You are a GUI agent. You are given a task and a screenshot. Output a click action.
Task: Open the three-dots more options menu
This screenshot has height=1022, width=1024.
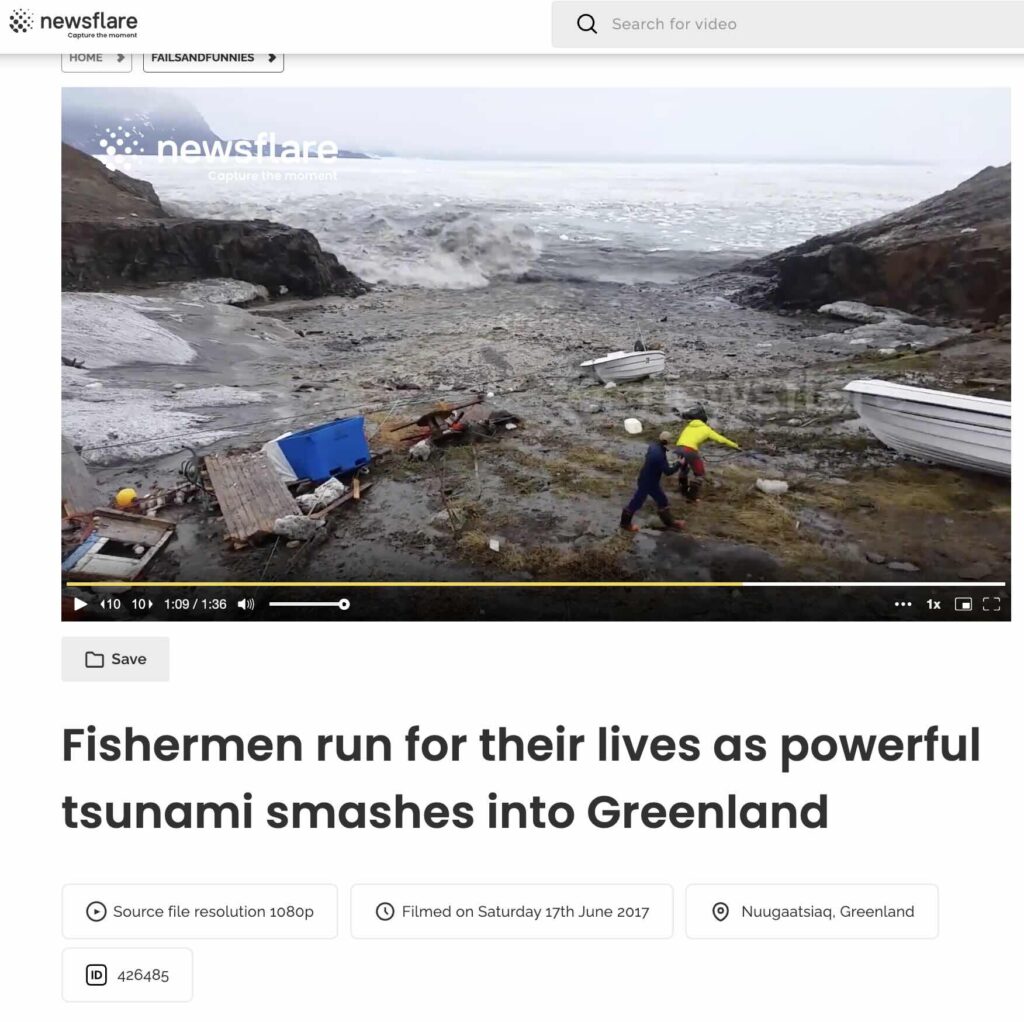[x=903, y=604]
